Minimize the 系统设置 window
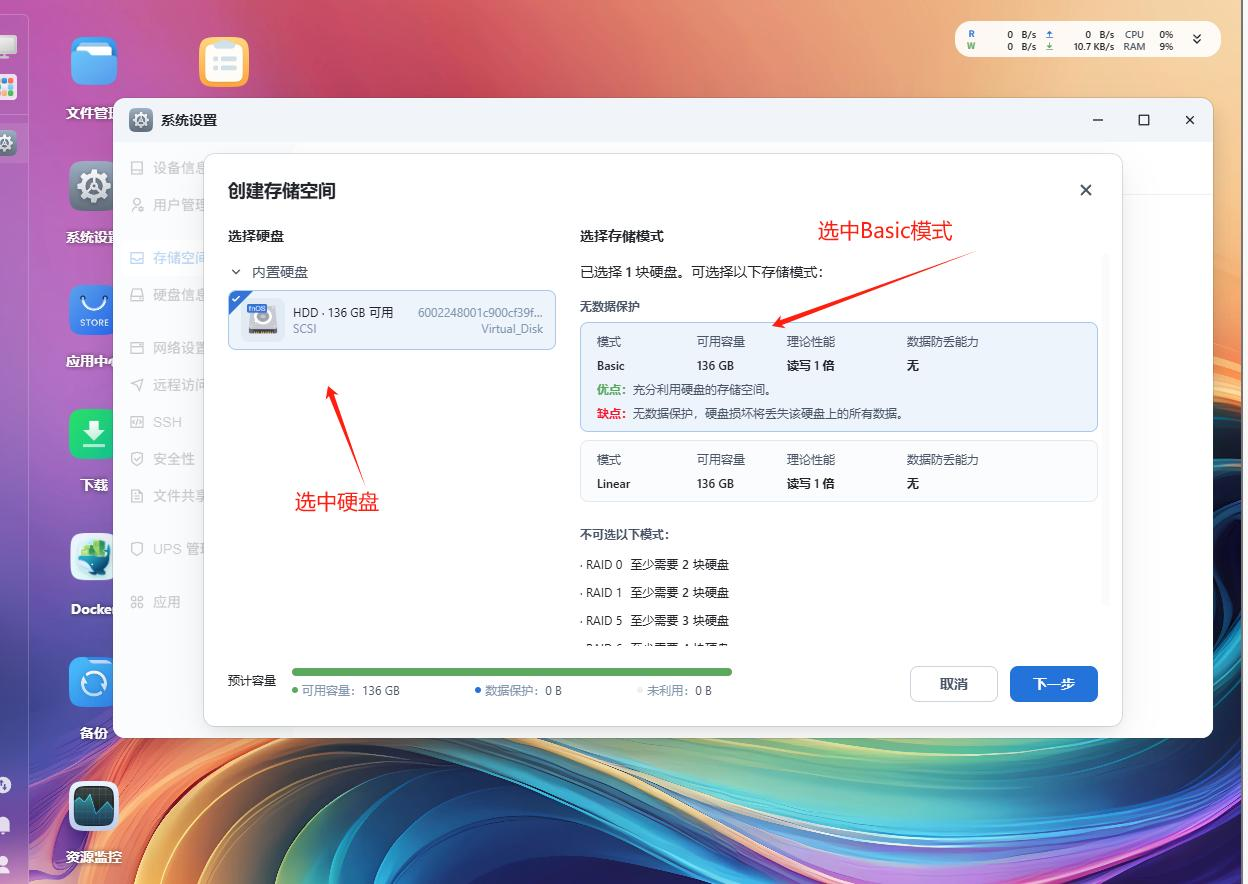 click(1098, 120)
